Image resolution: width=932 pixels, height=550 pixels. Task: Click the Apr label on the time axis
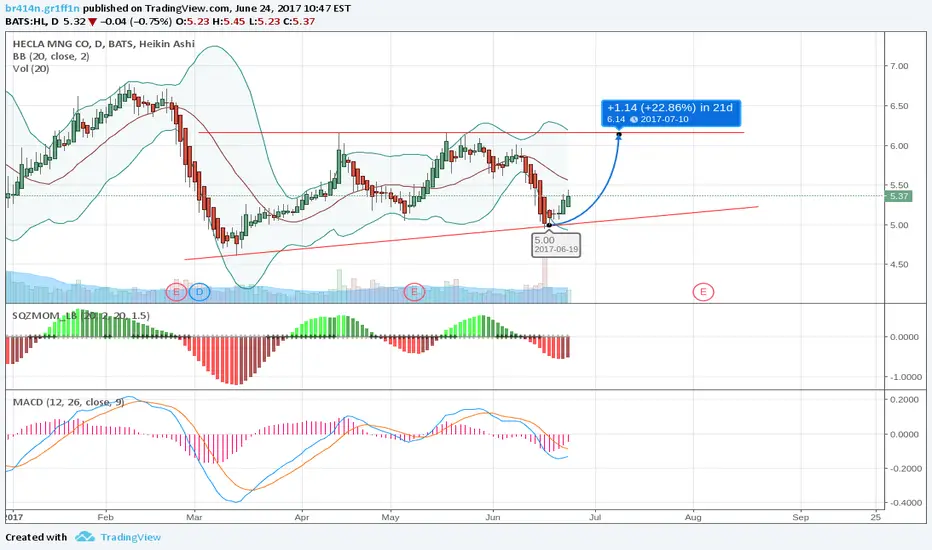point(302,517)
